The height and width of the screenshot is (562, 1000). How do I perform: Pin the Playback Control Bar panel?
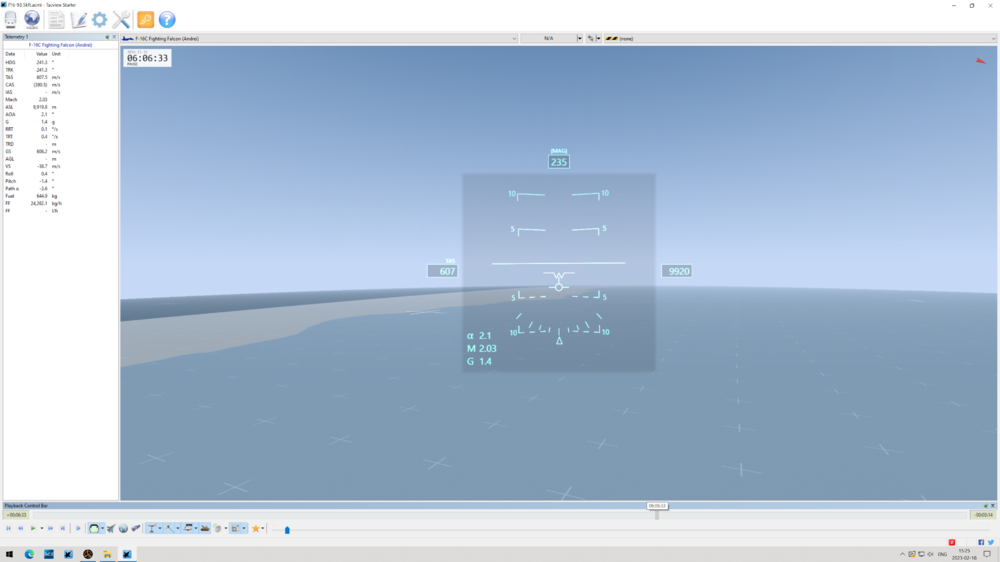(985, 506)
